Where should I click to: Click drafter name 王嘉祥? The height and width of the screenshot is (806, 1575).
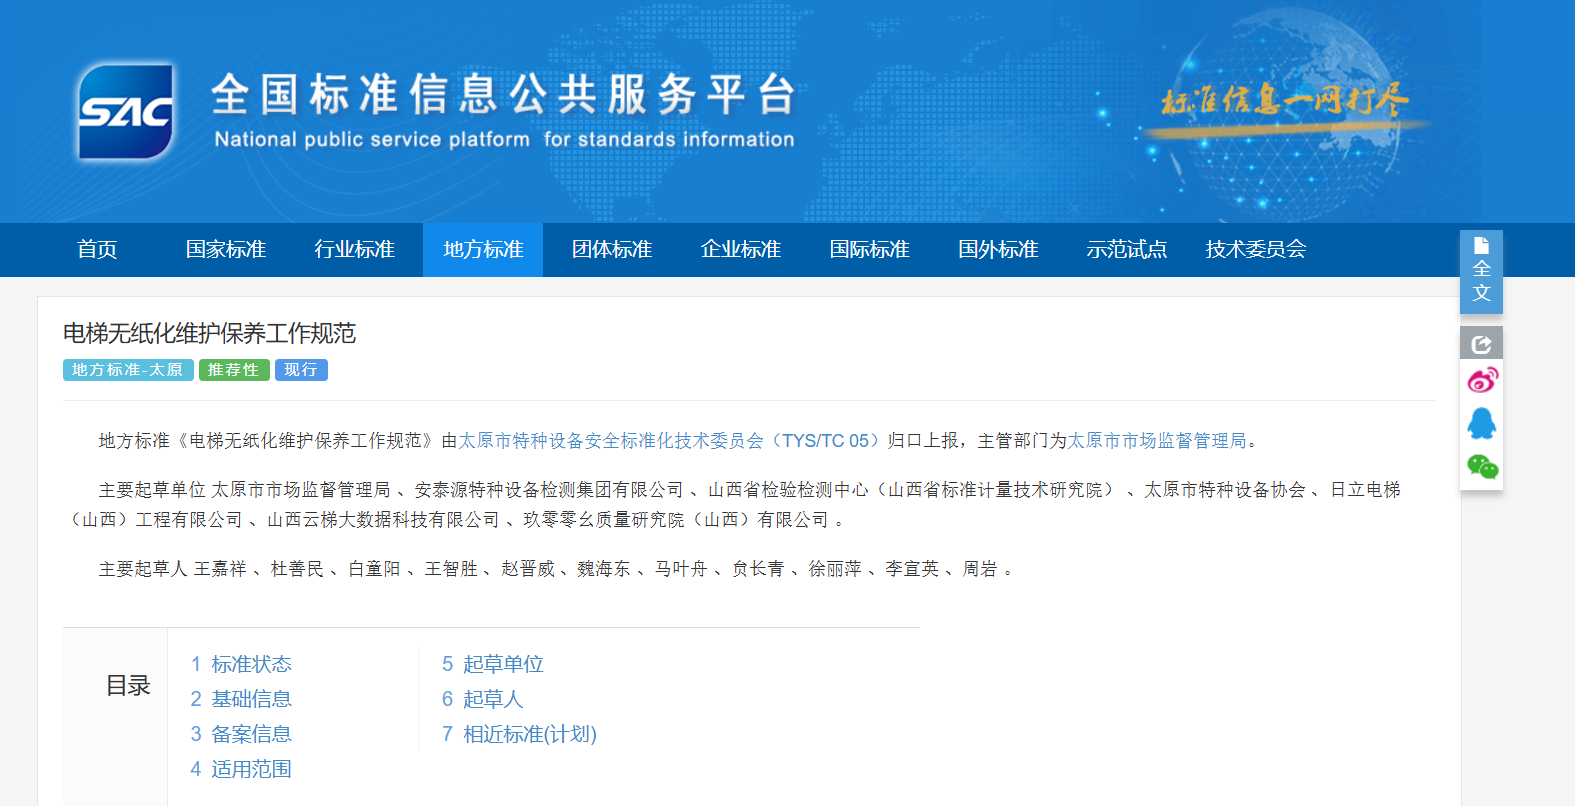pyautogui.click(x=220, y=569)
